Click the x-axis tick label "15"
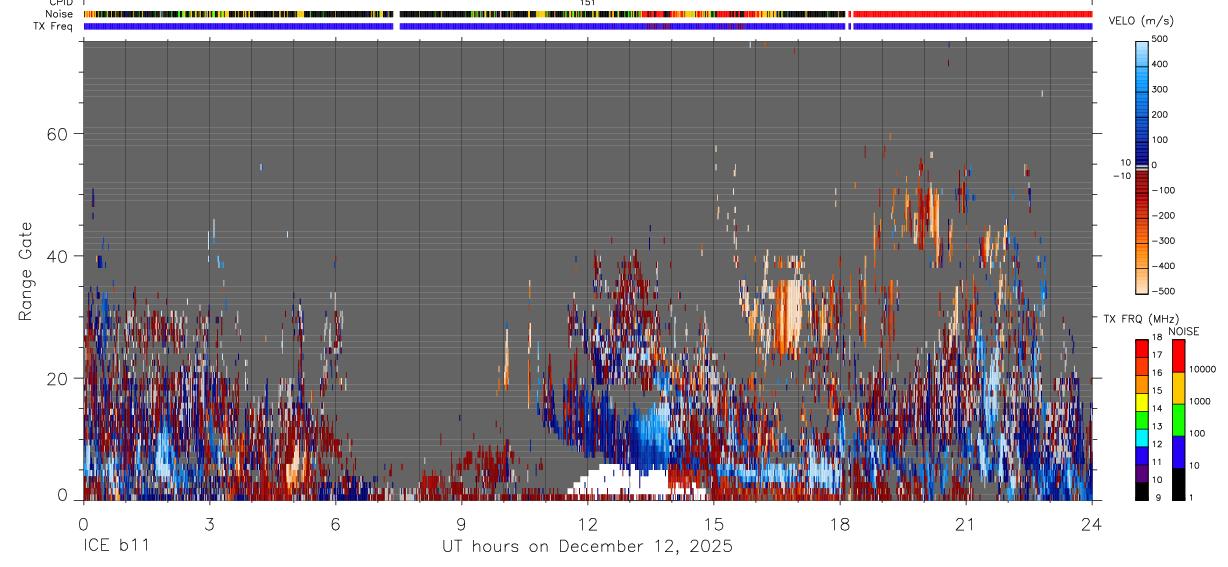The height and width of the screenshot is (567, 1228). click(x=714, y=524)
